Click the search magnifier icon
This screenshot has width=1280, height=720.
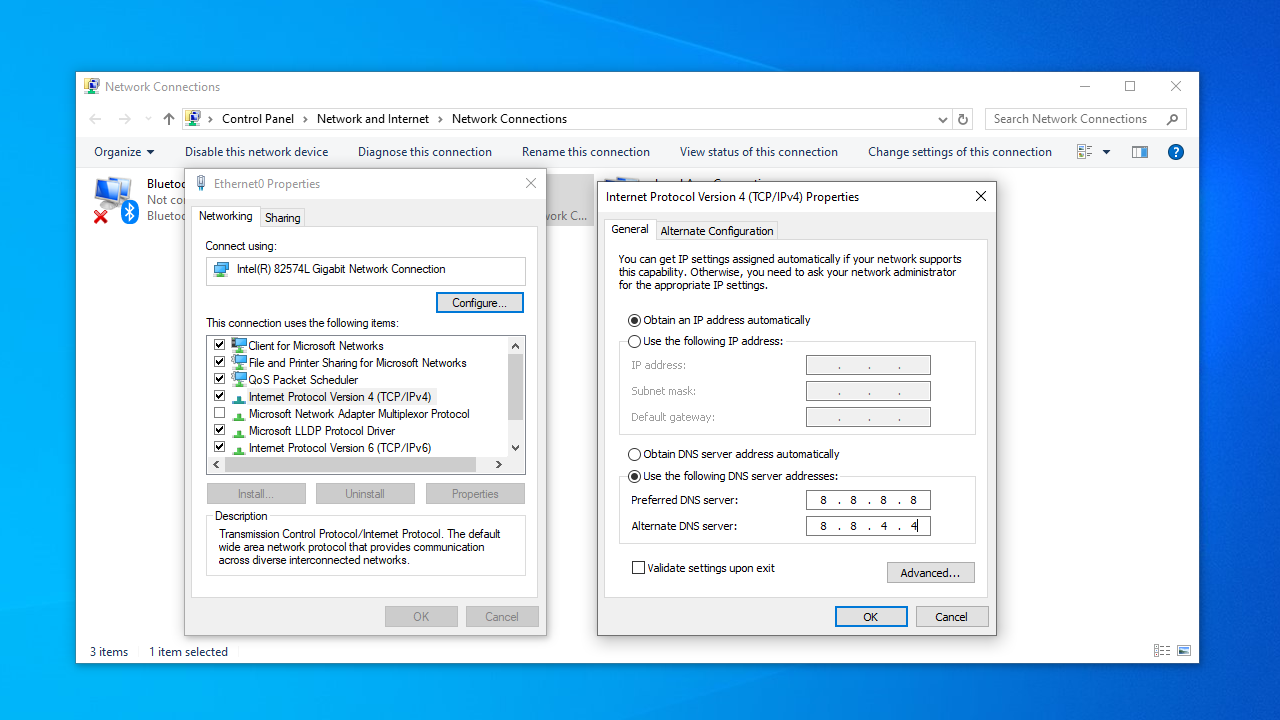tap(1172, 119)
